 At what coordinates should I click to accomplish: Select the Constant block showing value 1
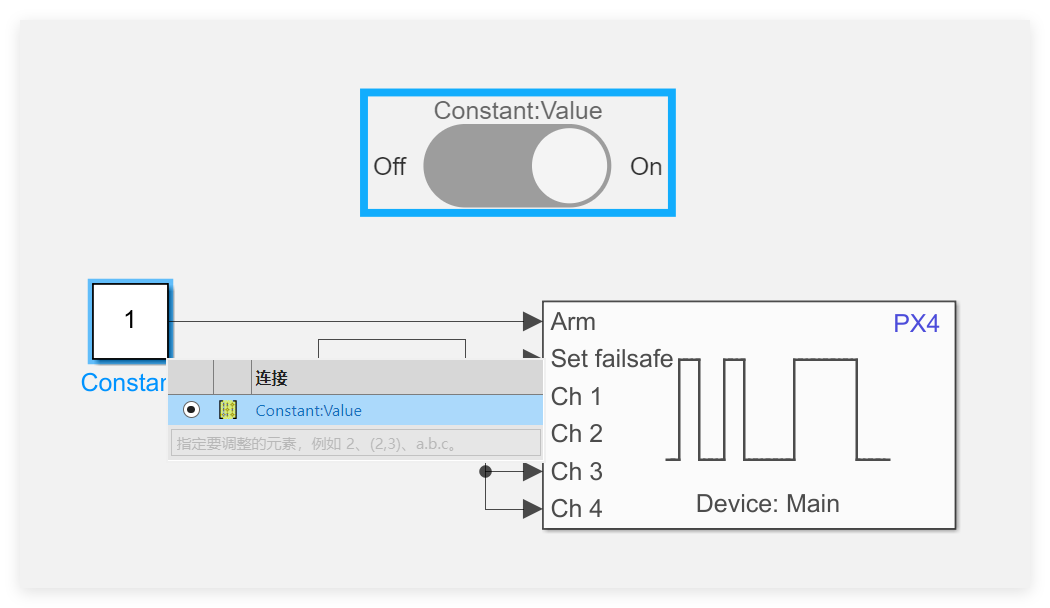[x=130, y=321]
